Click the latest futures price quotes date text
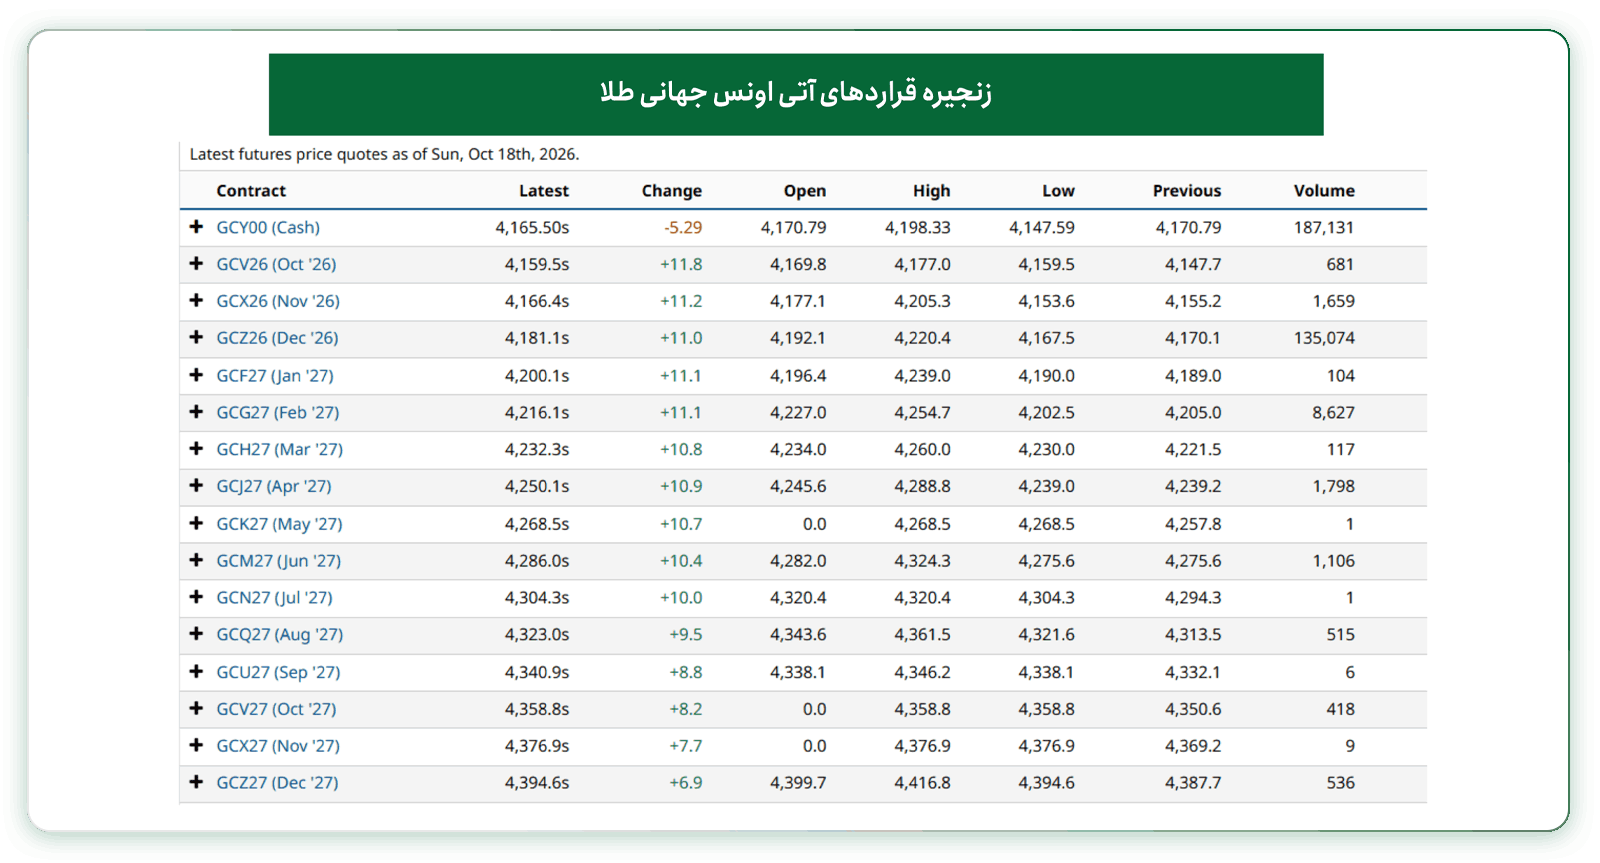Image resolution: width=1600 pixels, height=863 pixels. 384,154
